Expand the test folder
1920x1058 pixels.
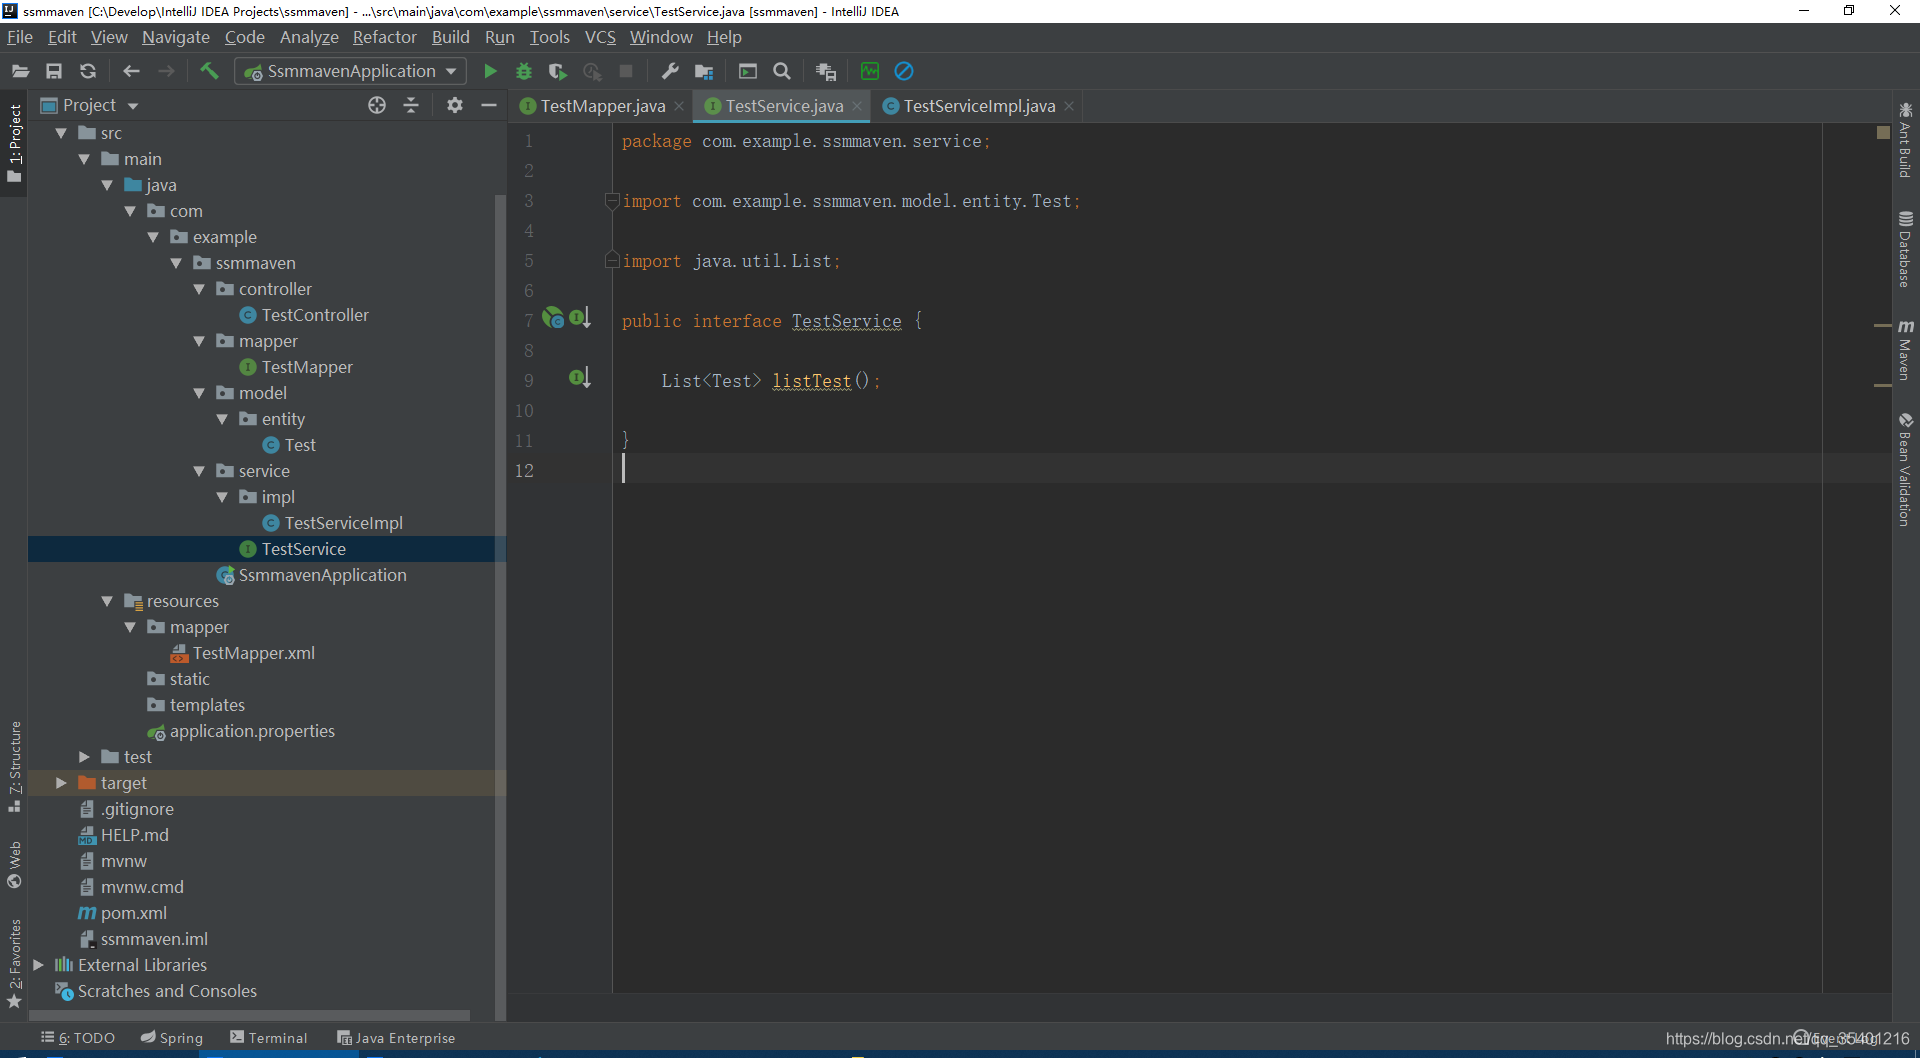coord(84,757)
